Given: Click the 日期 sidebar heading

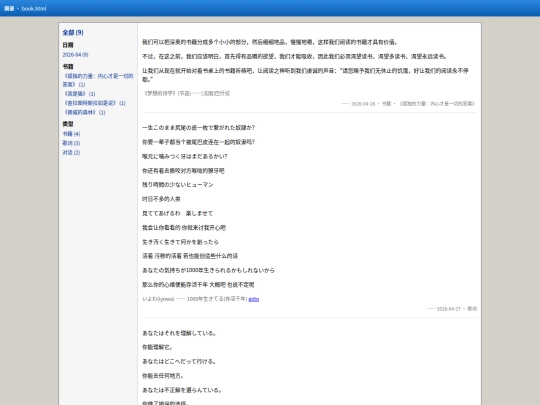Looking at the screenshot, I should pyautogui.click(x=68, y=45).
